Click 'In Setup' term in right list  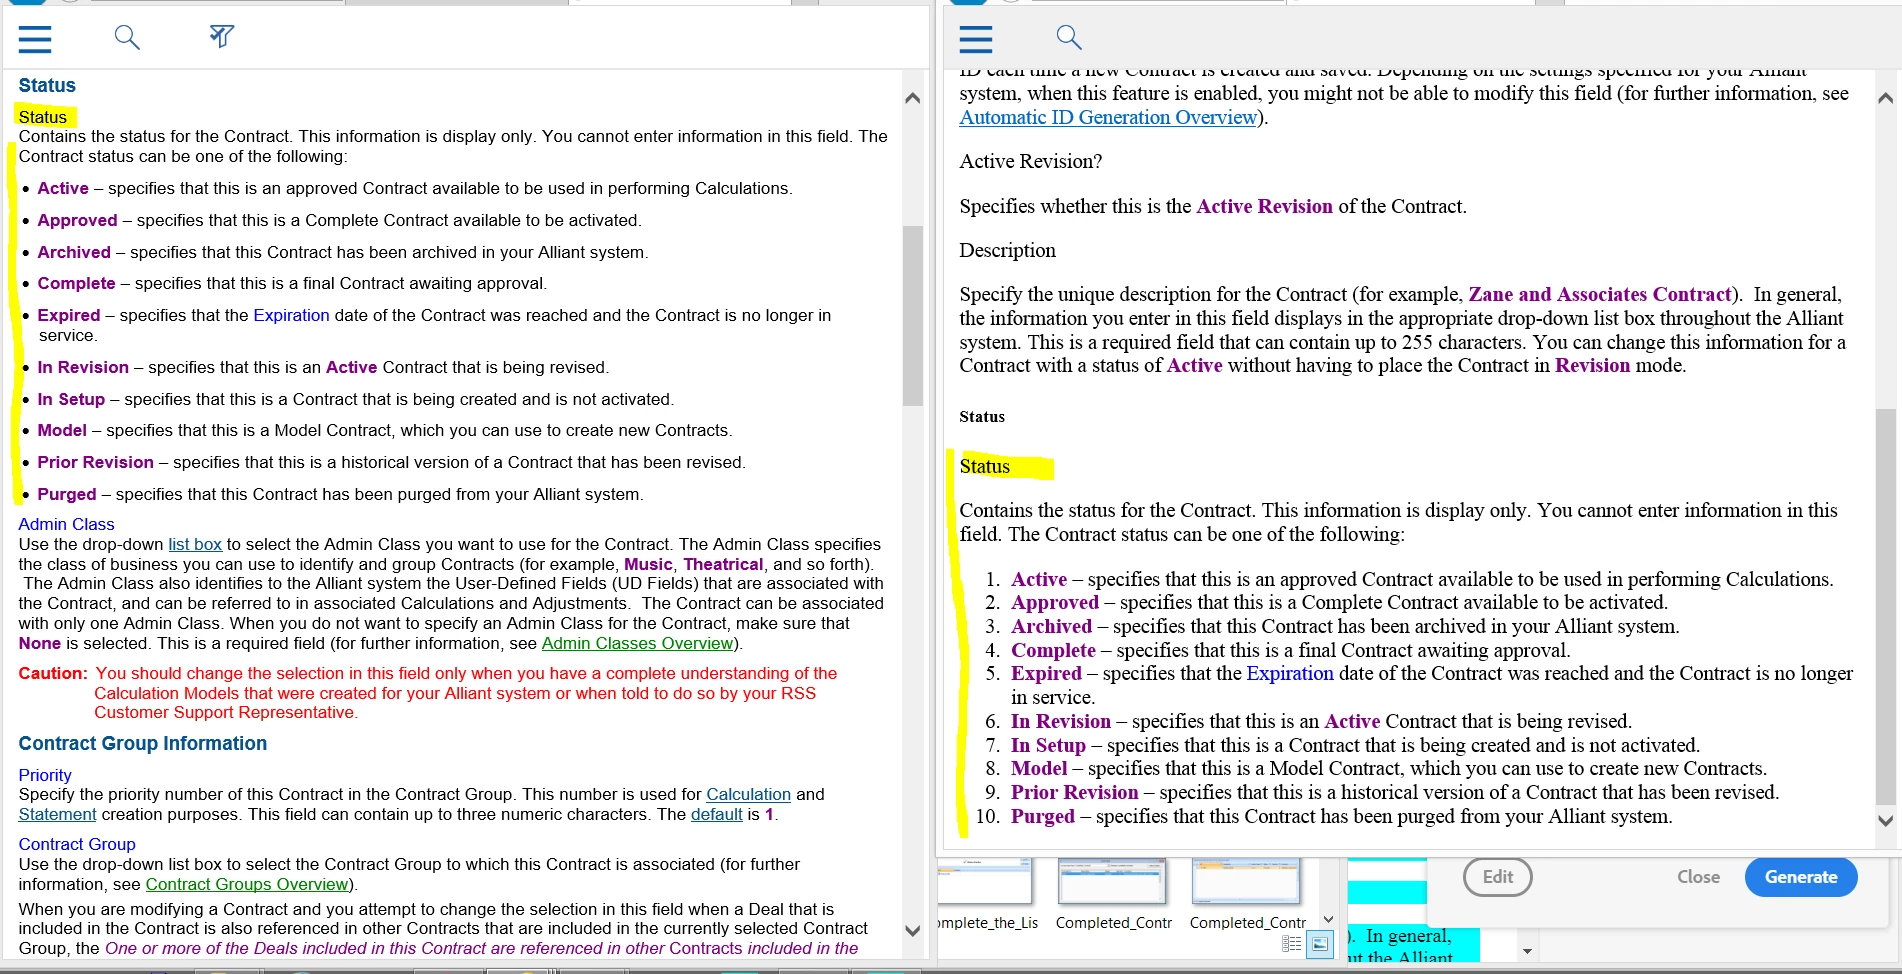(x=1048, y=745)
